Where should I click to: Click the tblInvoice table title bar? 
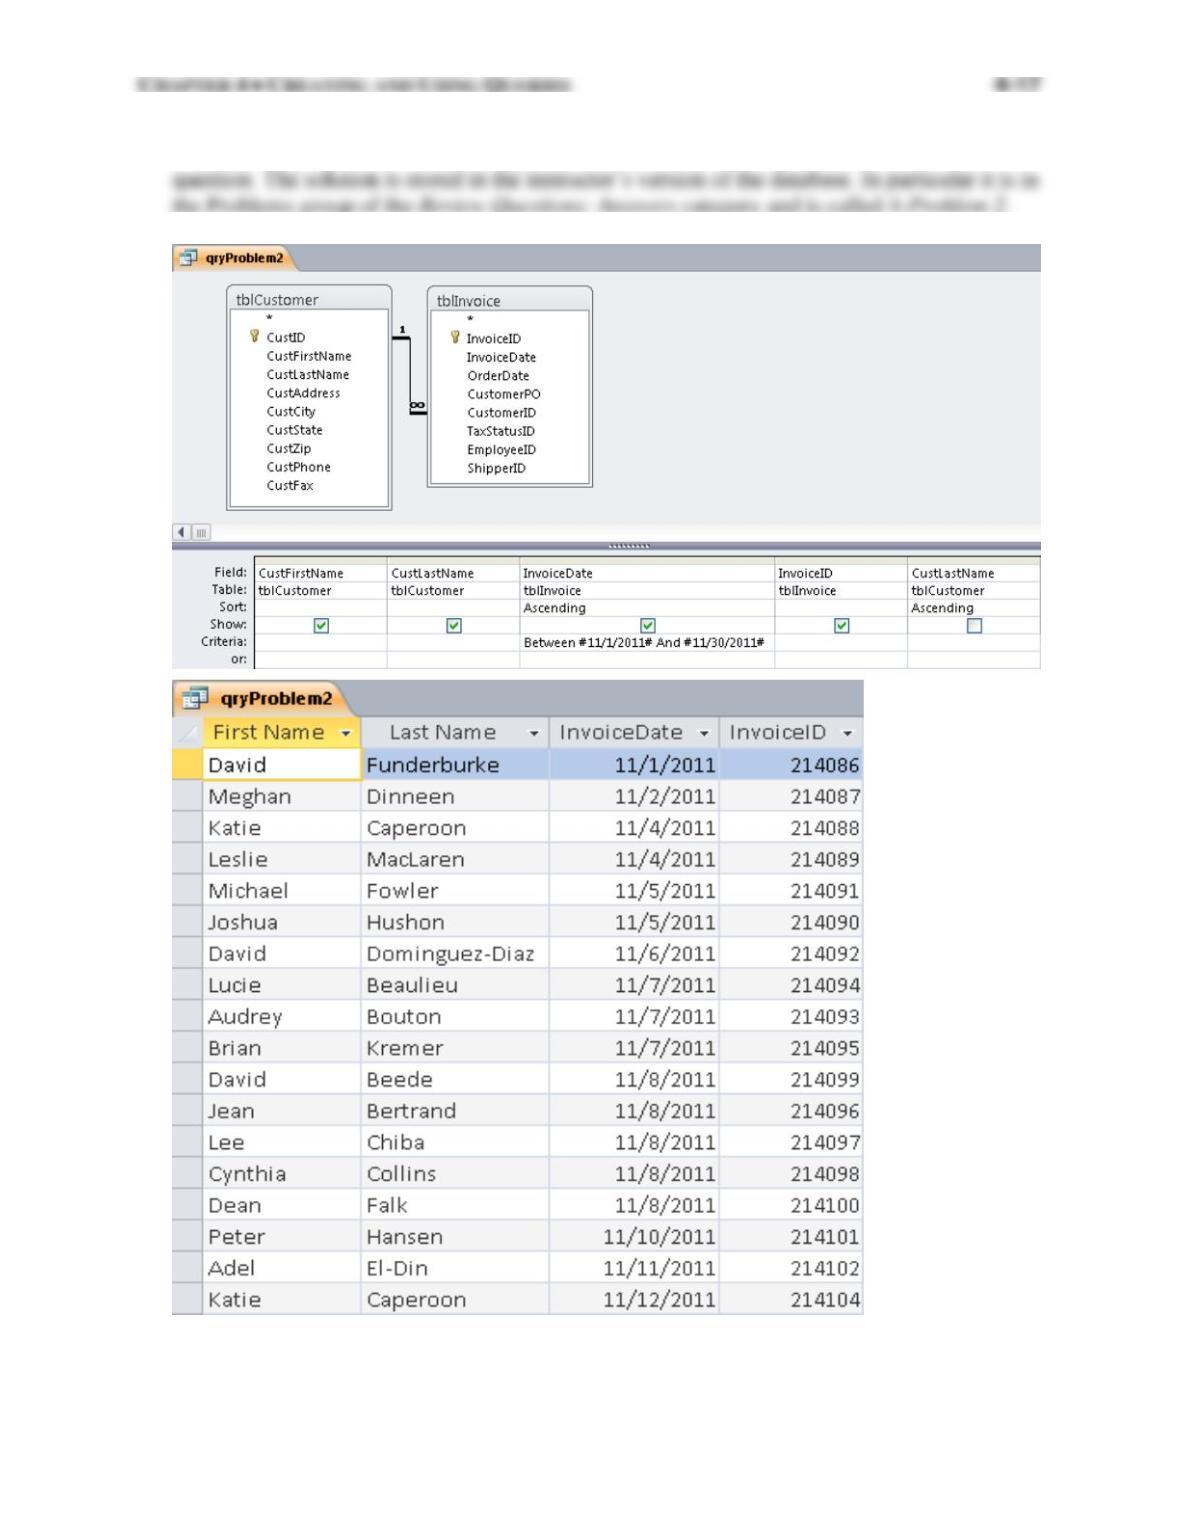510,300
